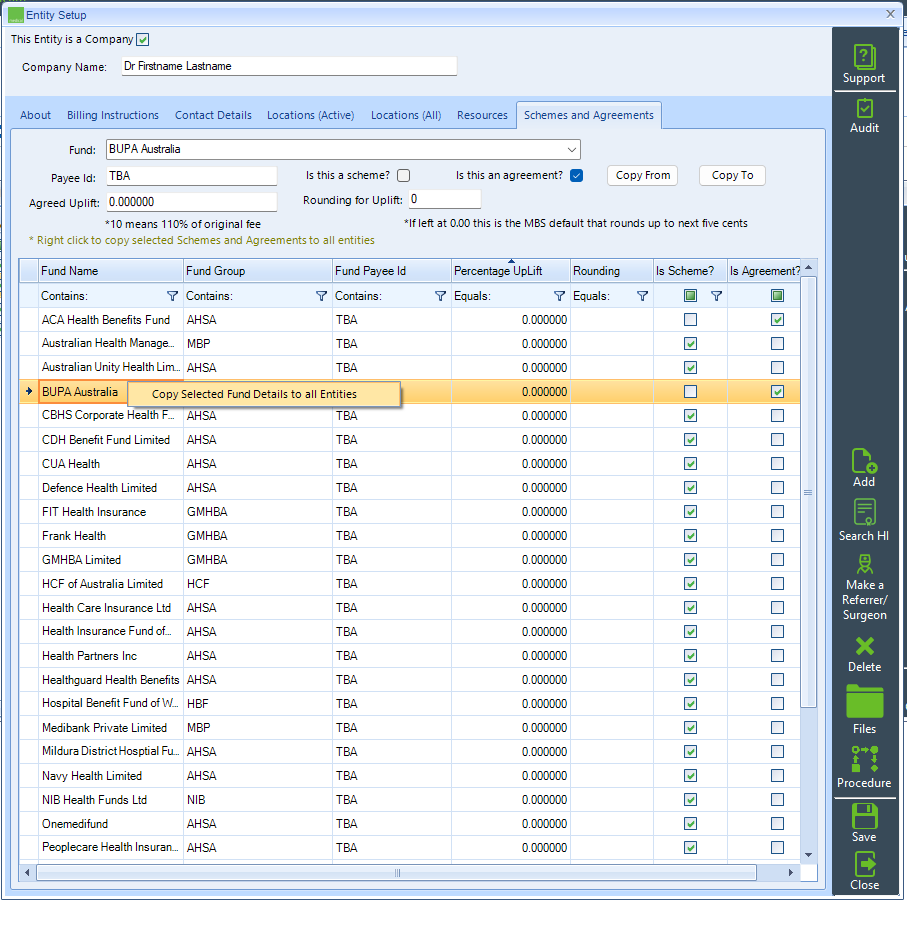907x941 pixels.
Task: Sort by Fund Group column header
Action: pyautogui.click(x=258, y=271)
